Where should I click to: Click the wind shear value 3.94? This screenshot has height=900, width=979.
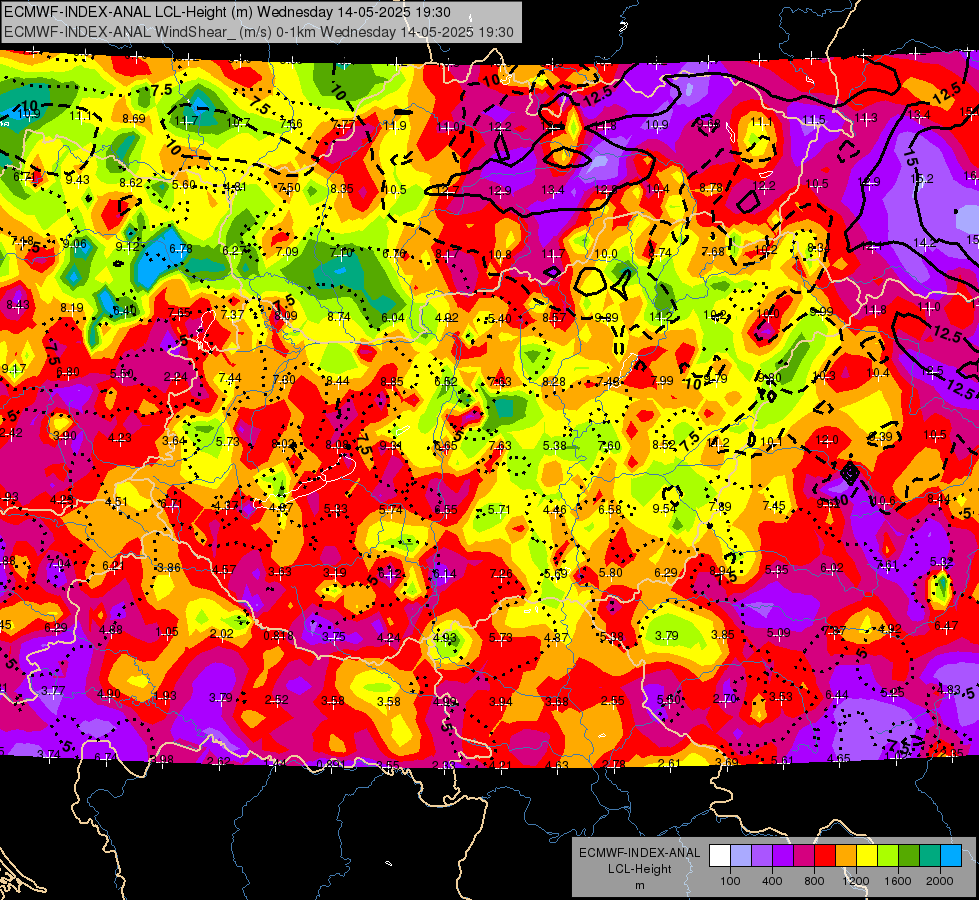tap(501, 702)
